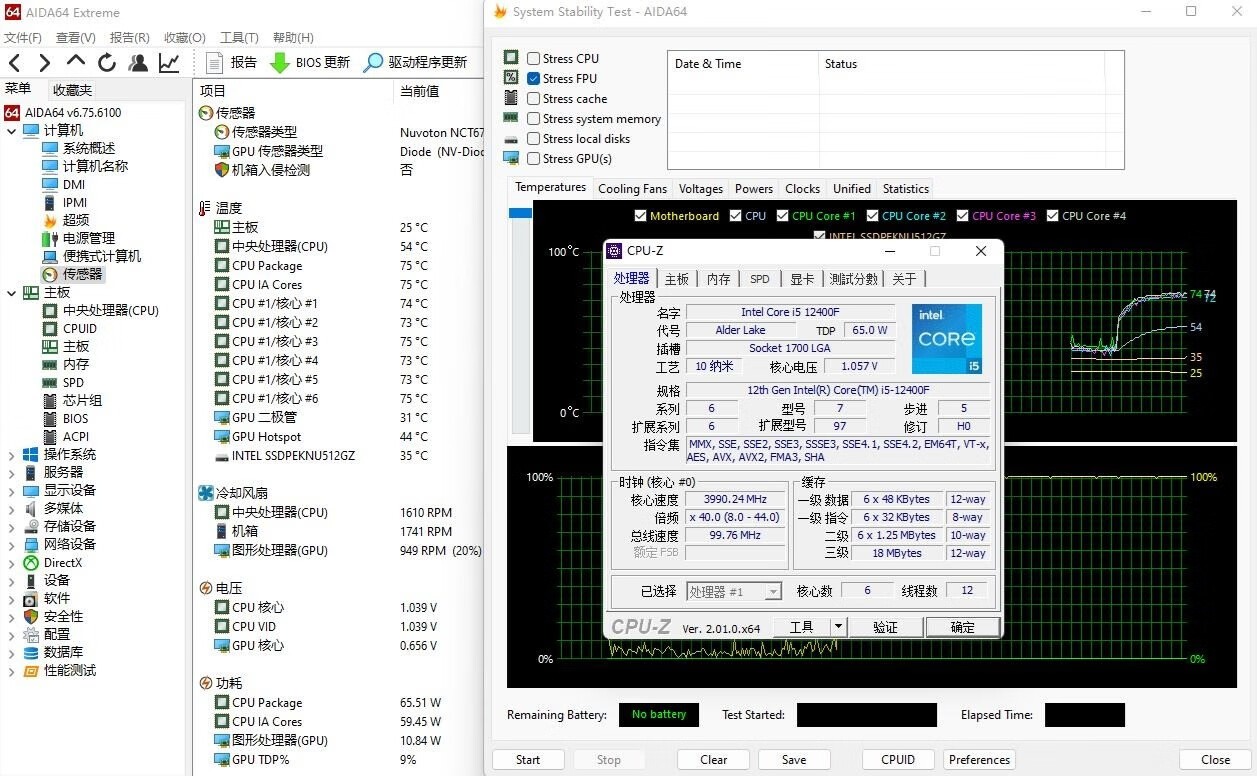Toggle the Motherboard graph checkbox
Screen dimensions: 1257x776
641,215
